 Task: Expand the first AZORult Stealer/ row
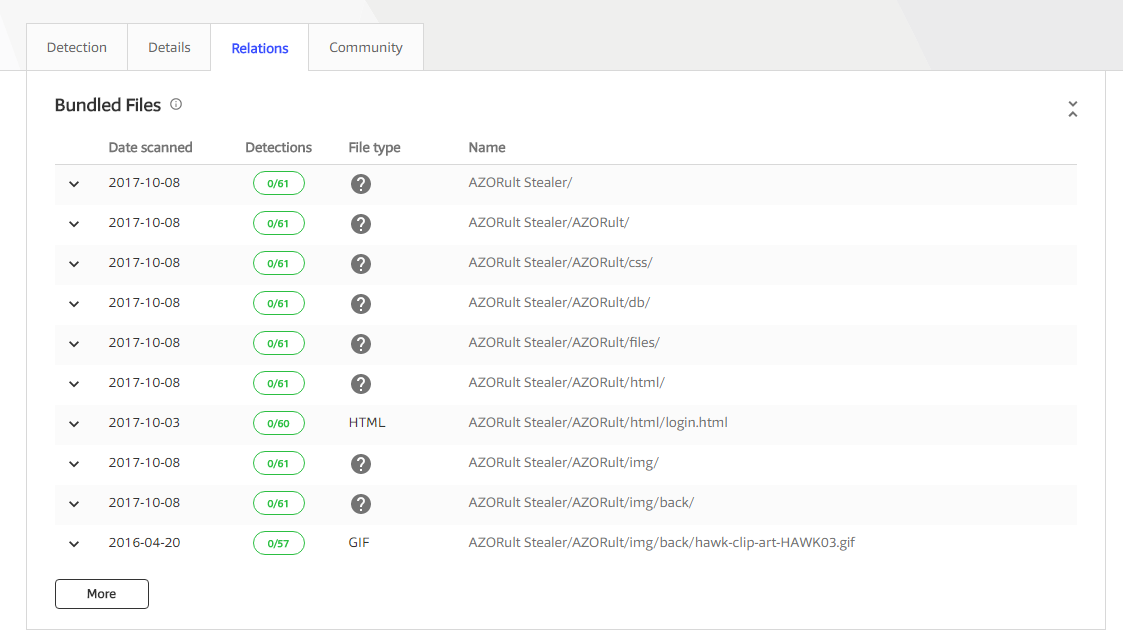click(x=74, y=184)
